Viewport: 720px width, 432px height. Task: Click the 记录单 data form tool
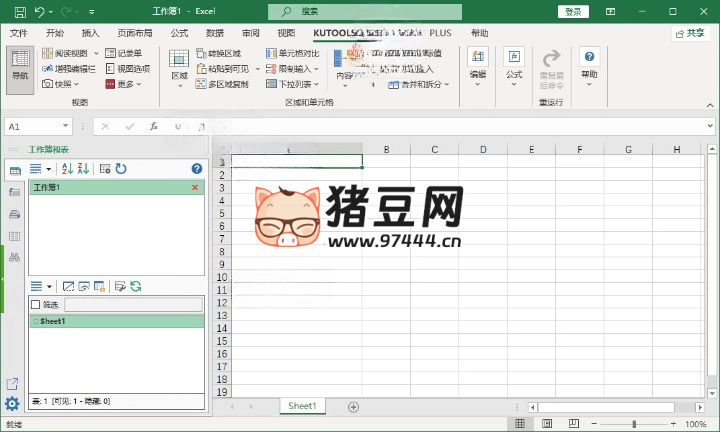(x=124, y=53)
